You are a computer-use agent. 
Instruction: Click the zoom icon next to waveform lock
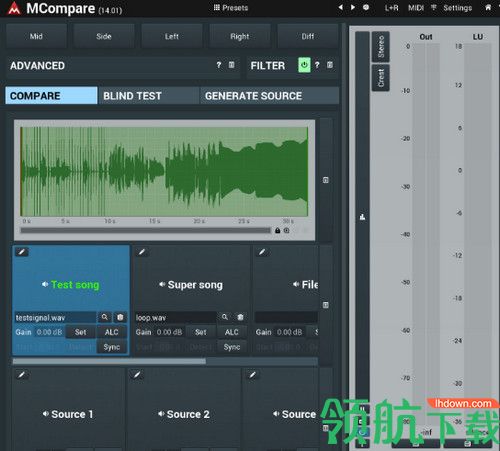[287, 230]
